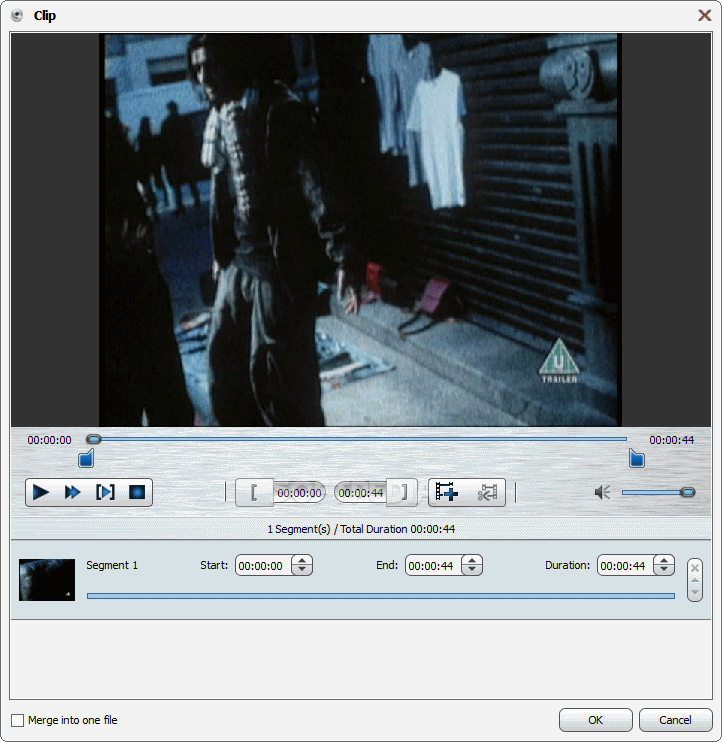This screenshot has width=722, height=742.
Task: Click the 00:00:44 total time label by timeline
Action: [671, 440]
